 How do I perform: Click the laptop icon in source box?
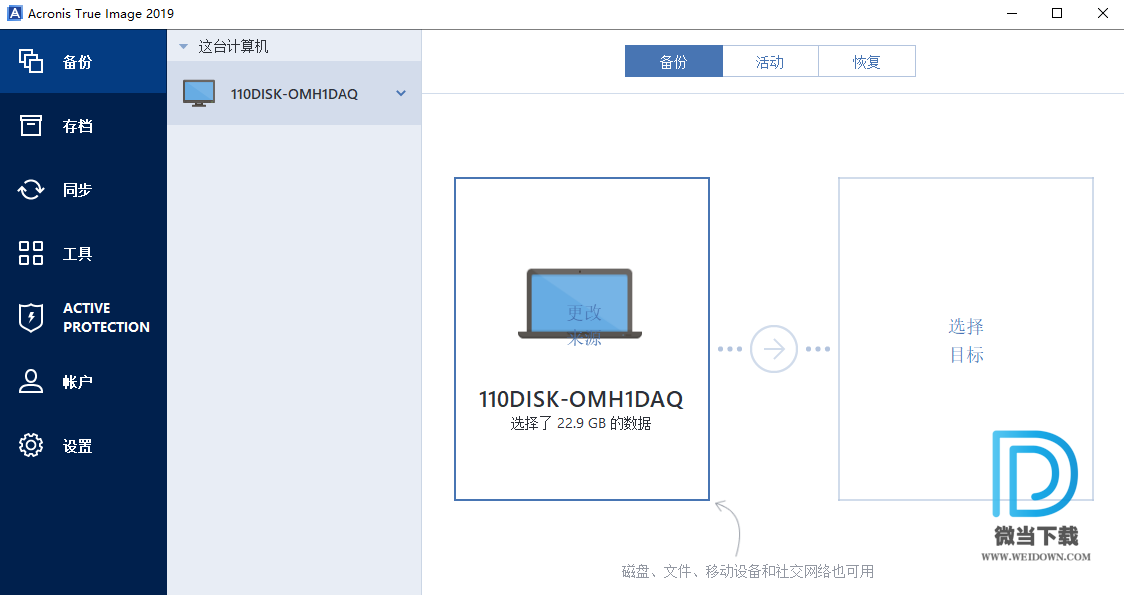tap(580, 303)
